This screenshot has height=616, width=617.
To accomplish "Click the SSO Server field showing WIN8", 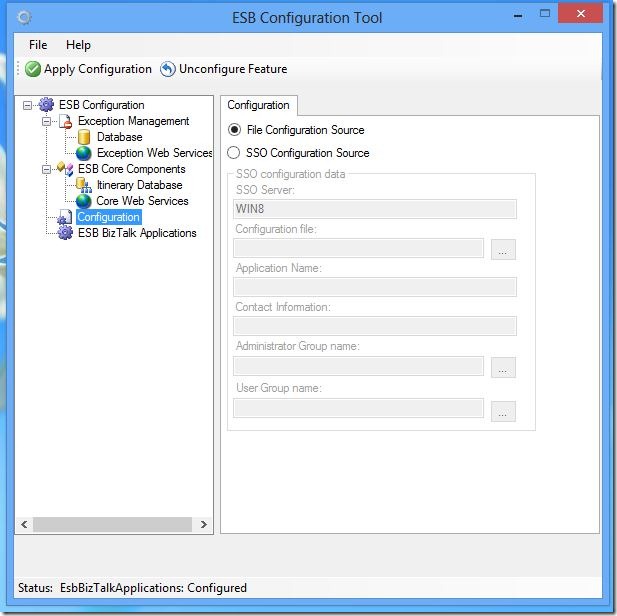I will pos(375,209).
